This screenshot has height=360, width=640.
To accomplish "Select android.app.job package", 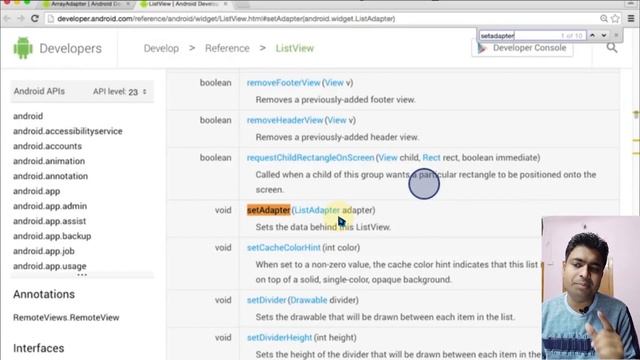I will click(x=44, y=251).
